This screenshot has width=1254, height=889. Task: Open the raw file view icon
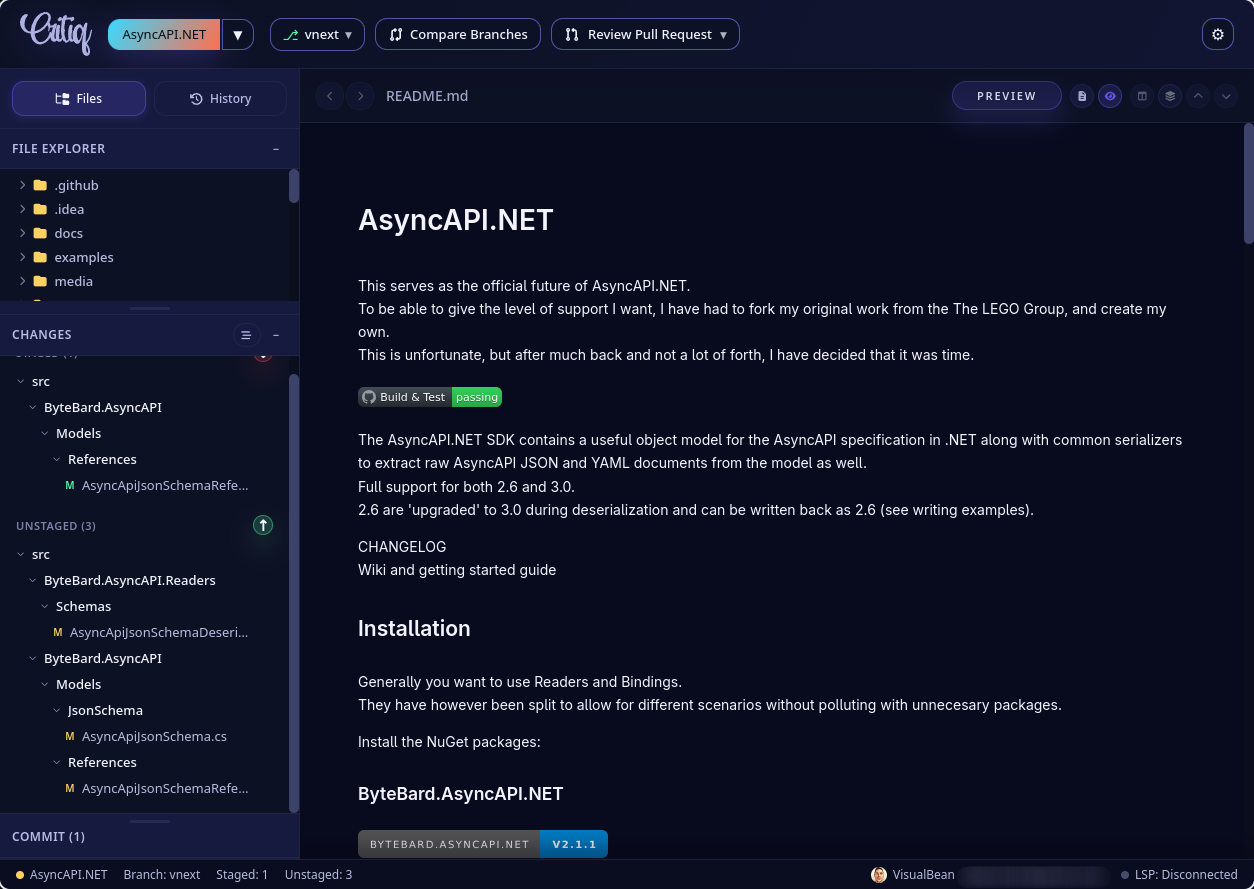pyautogui.click(x=1082, y=96)
